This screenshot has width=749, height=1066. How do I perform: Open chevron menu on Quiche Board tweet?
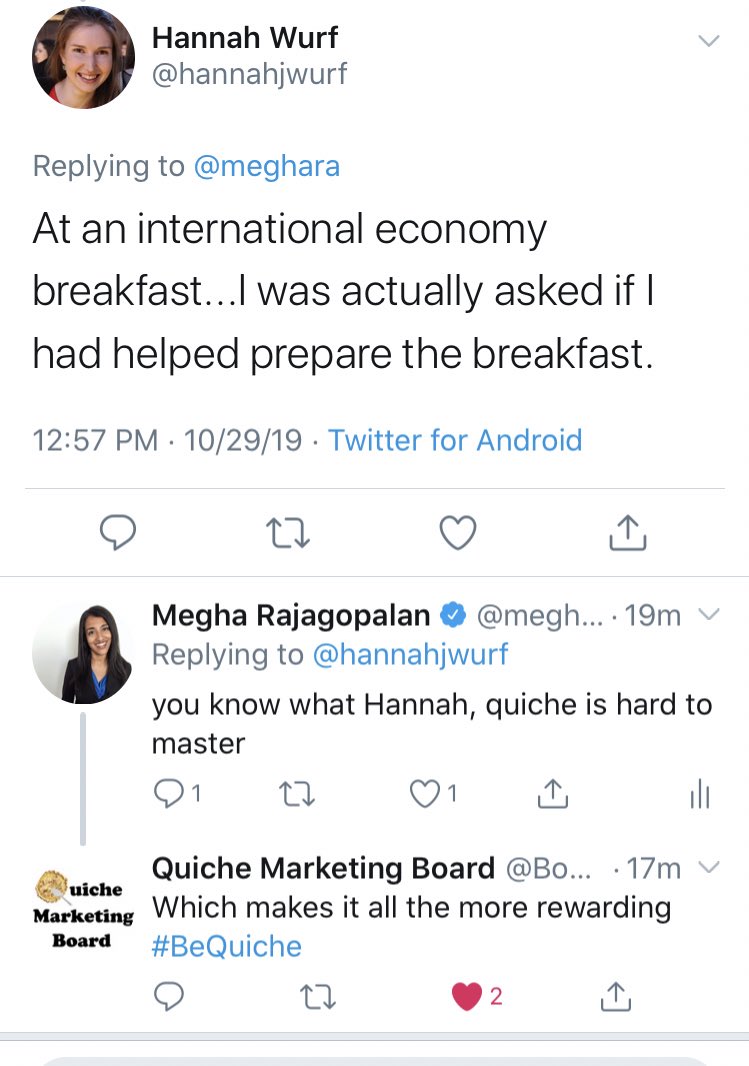tap(708, 867)
